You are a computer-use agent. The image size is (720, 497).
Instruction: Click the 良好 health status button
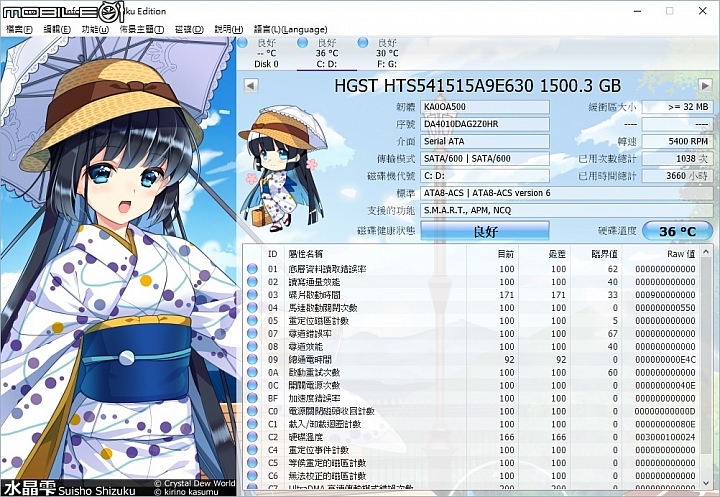tap(485, 231)
